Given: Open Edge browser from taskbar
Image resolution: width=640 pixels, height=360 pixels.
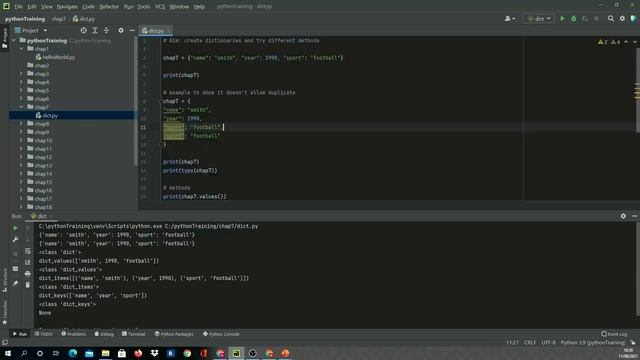Looking at the screenshot, I should click(73, 353).
